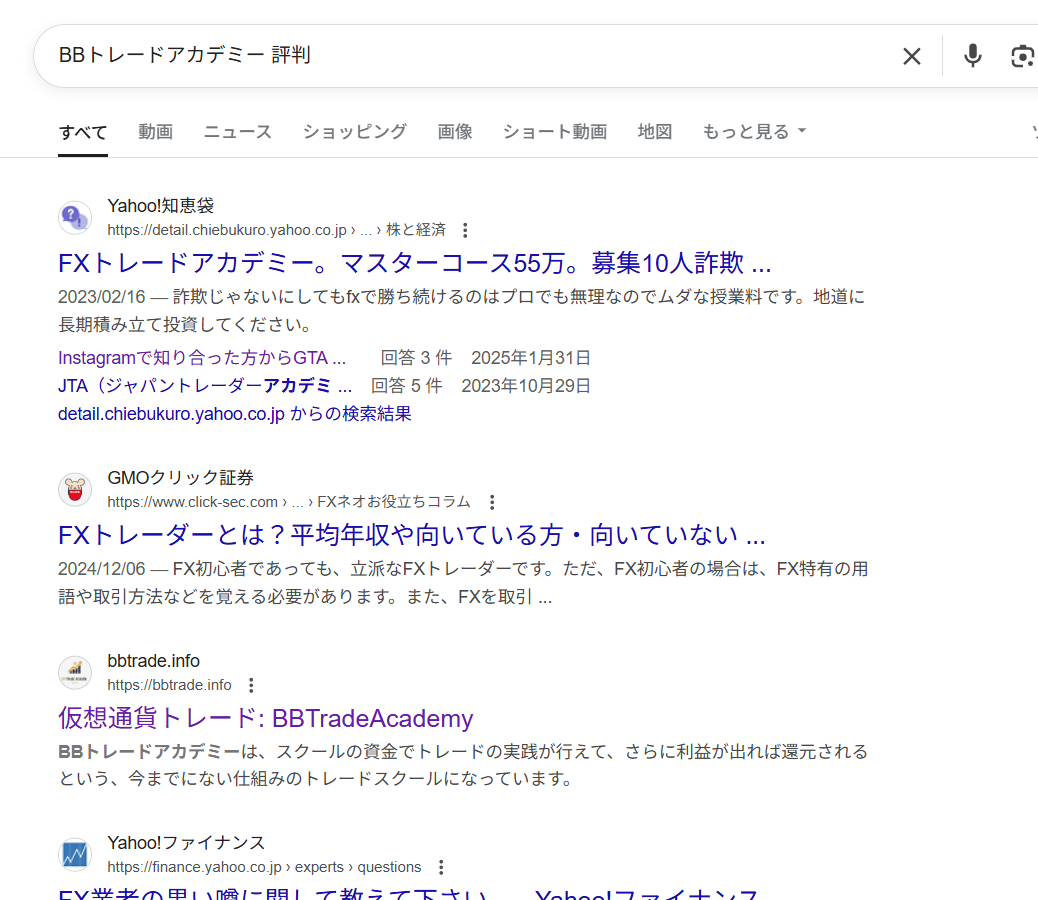Expand the もっと見る dropdown

pos(754,132)
